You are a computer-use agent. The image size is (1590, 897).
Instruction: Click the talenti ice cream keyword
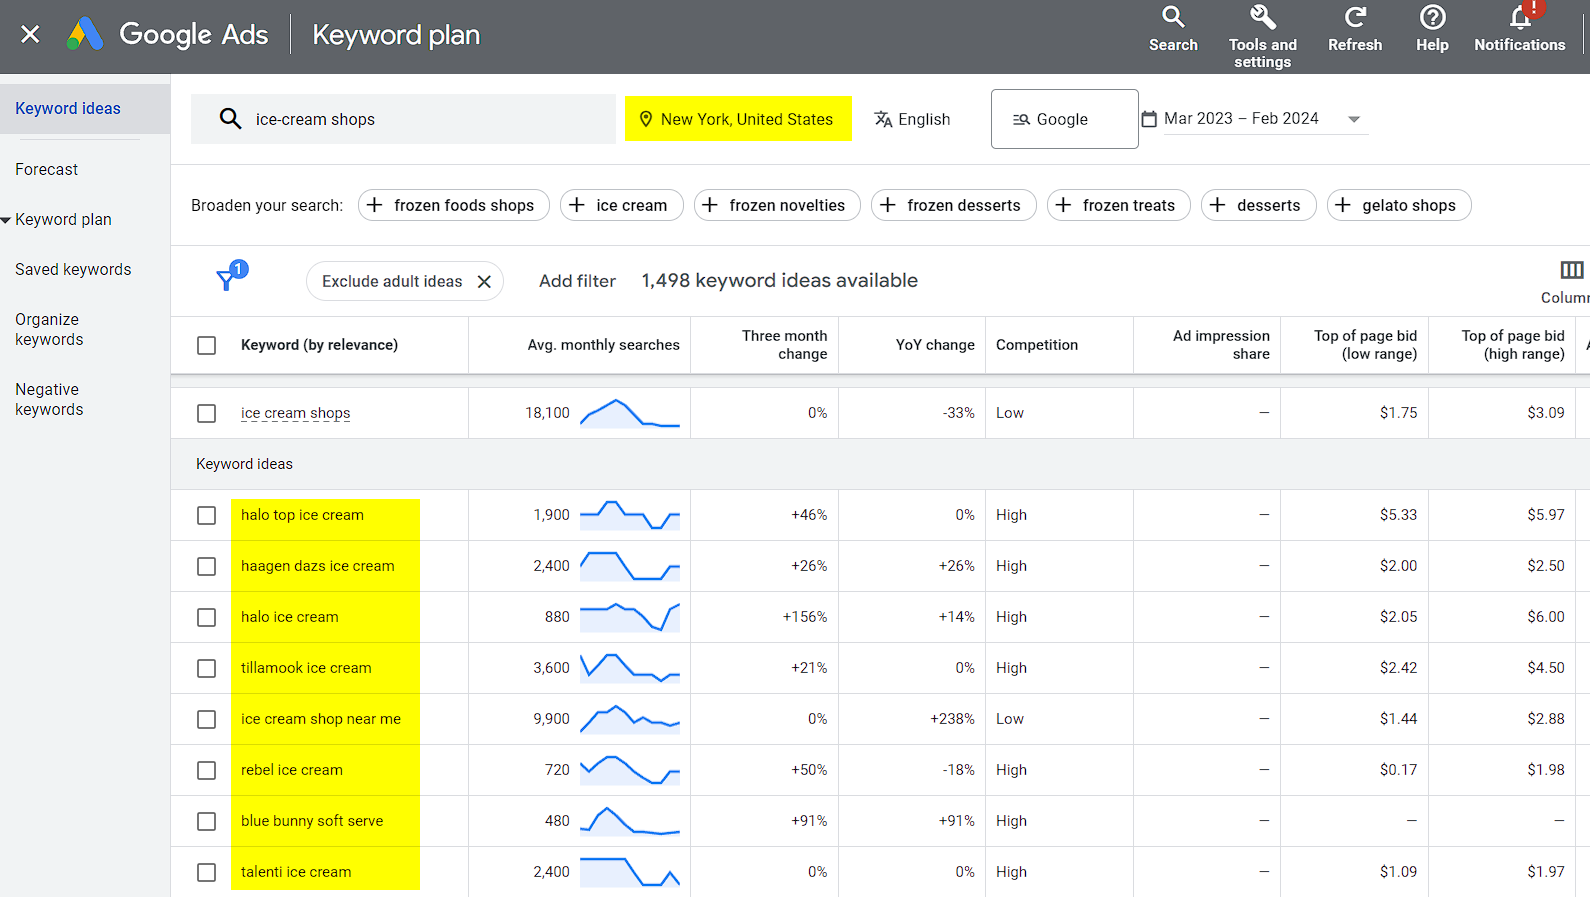coord(296,872)
